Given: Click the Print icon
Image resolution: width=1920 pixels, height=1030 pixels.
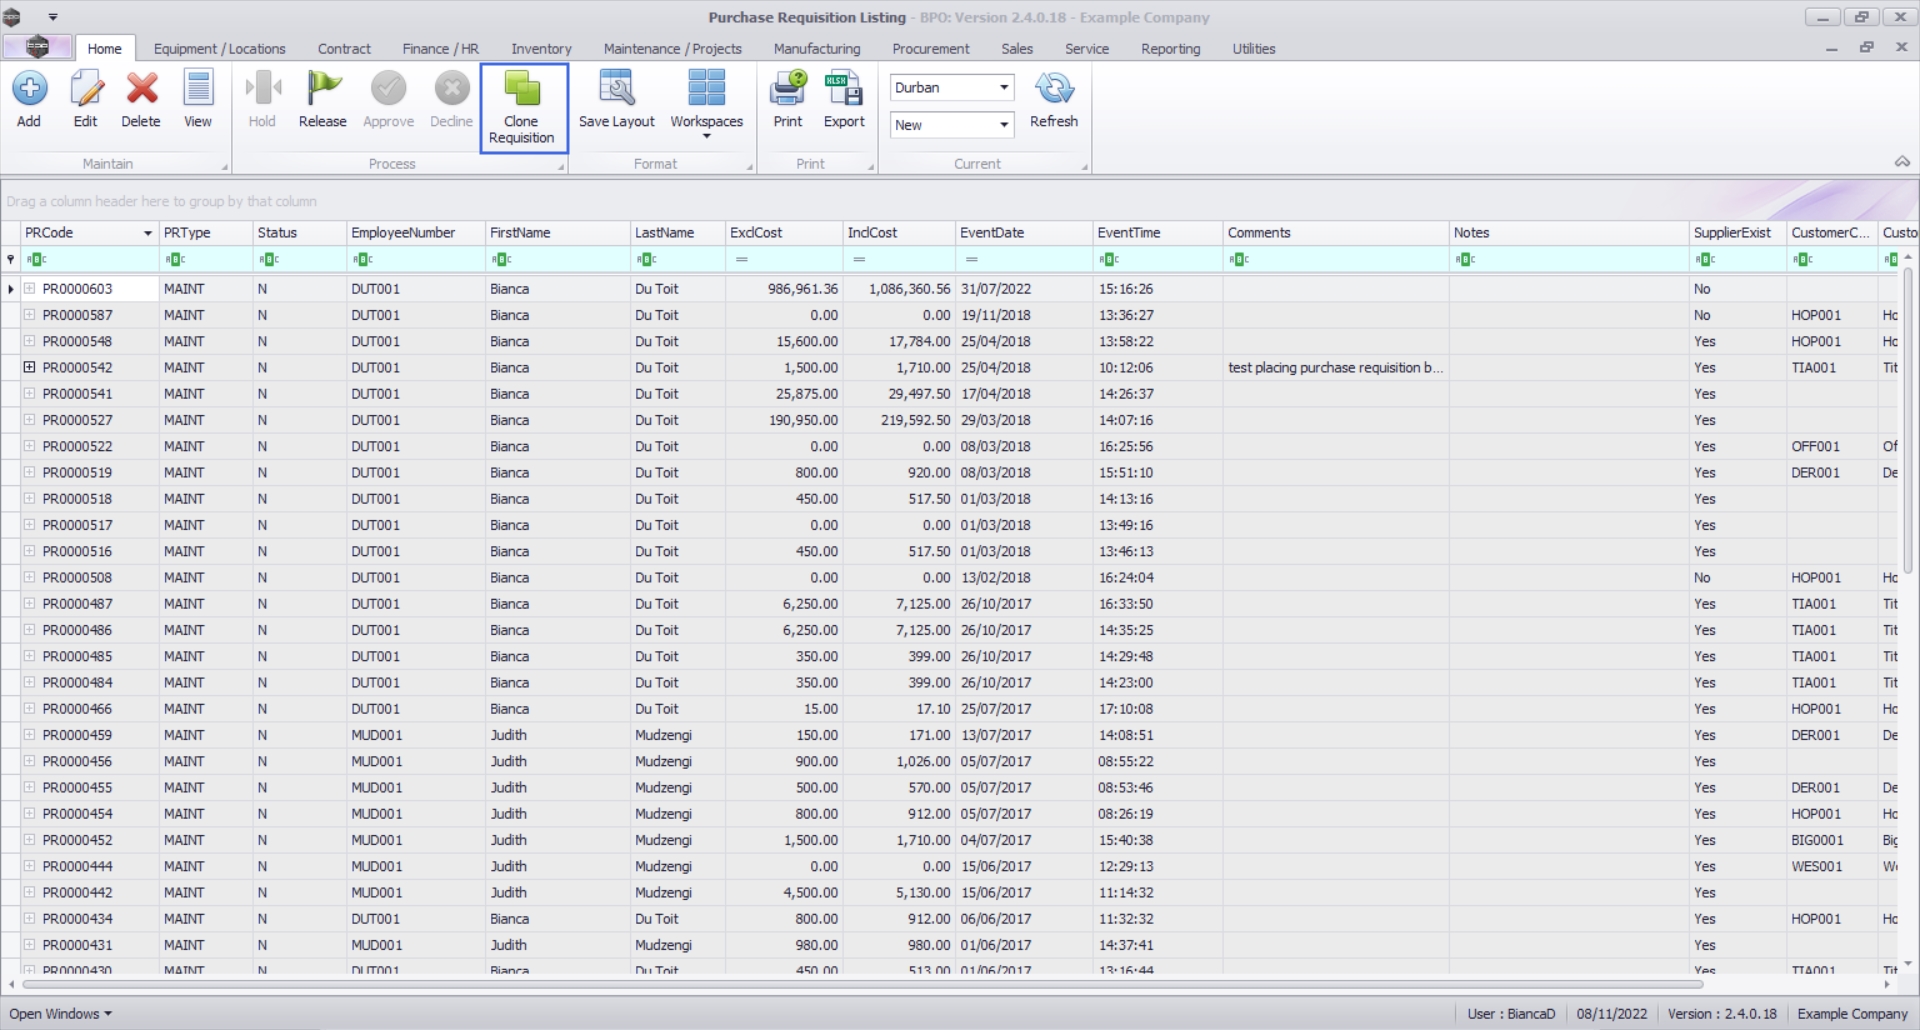Looking at the screenshot, I should tap(788, 89).
